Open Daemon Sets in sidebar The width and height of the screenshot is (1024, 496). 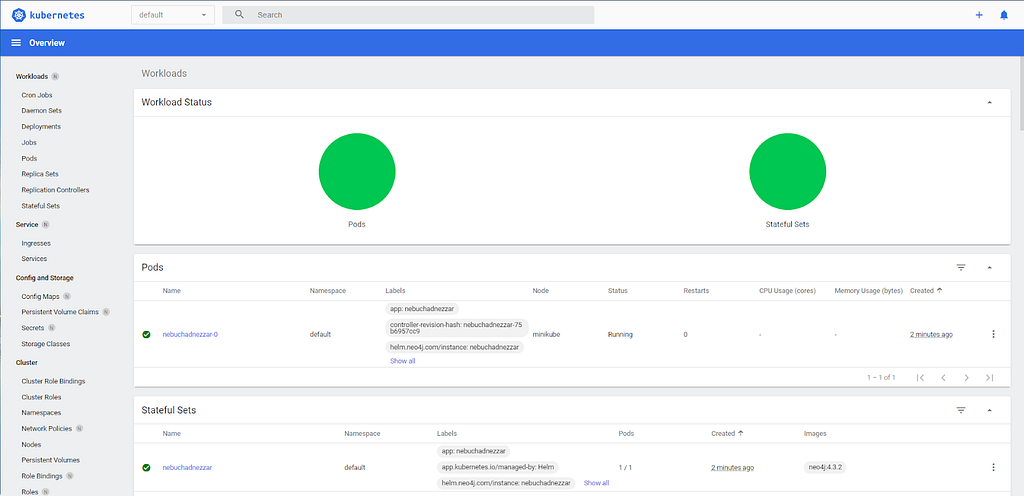coord(42,111)
